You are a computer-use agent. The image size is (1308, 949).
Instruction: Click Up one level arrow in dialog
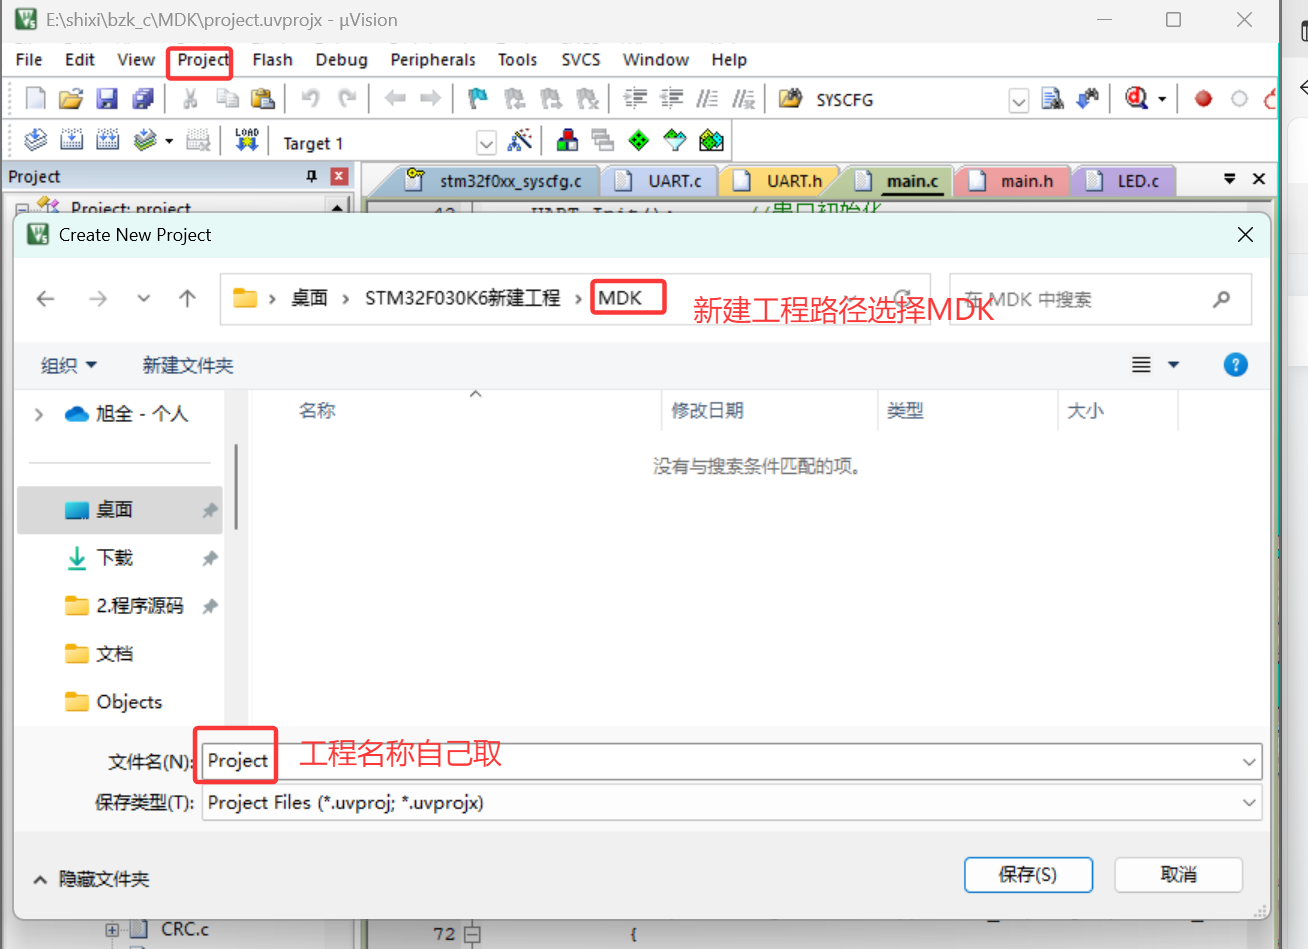[x=187, y=298]
